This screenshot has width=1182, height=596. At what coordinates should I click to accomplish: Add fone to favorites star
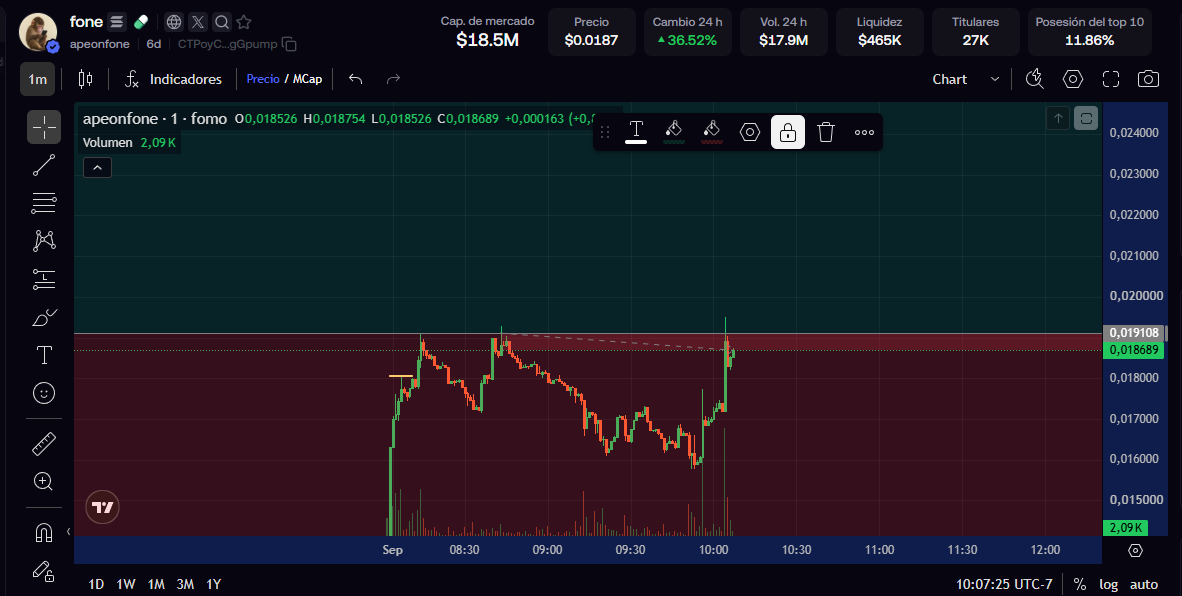click(x=243, y=22)
